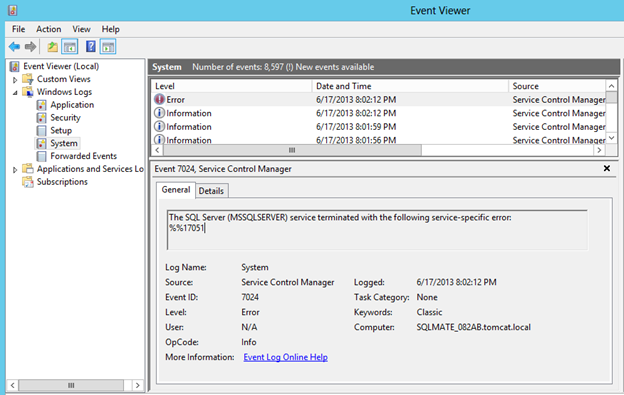Switch to the General tab
This screenshot has height=395, width=624.
coord(176,190)
